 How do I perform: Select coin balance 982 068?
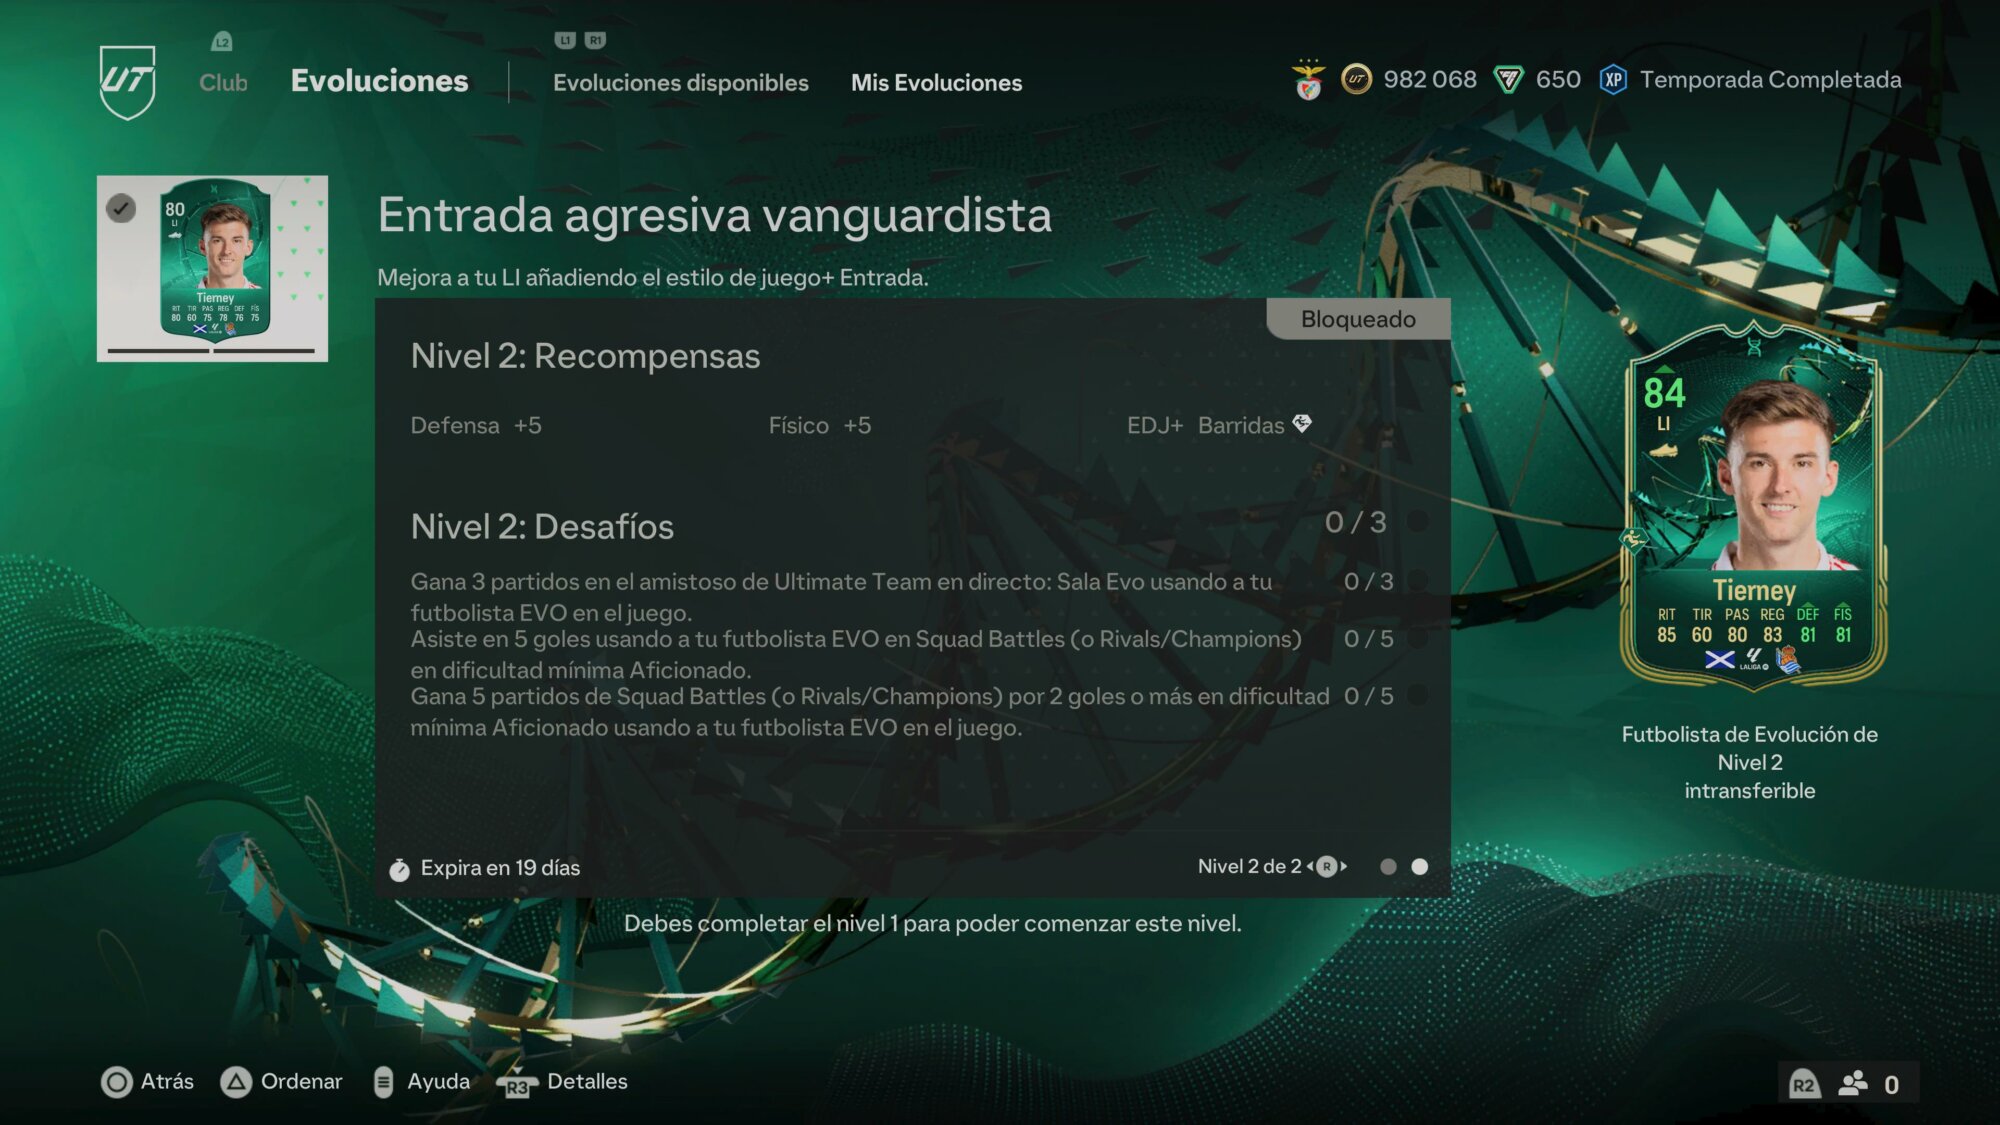(1429, 80)
